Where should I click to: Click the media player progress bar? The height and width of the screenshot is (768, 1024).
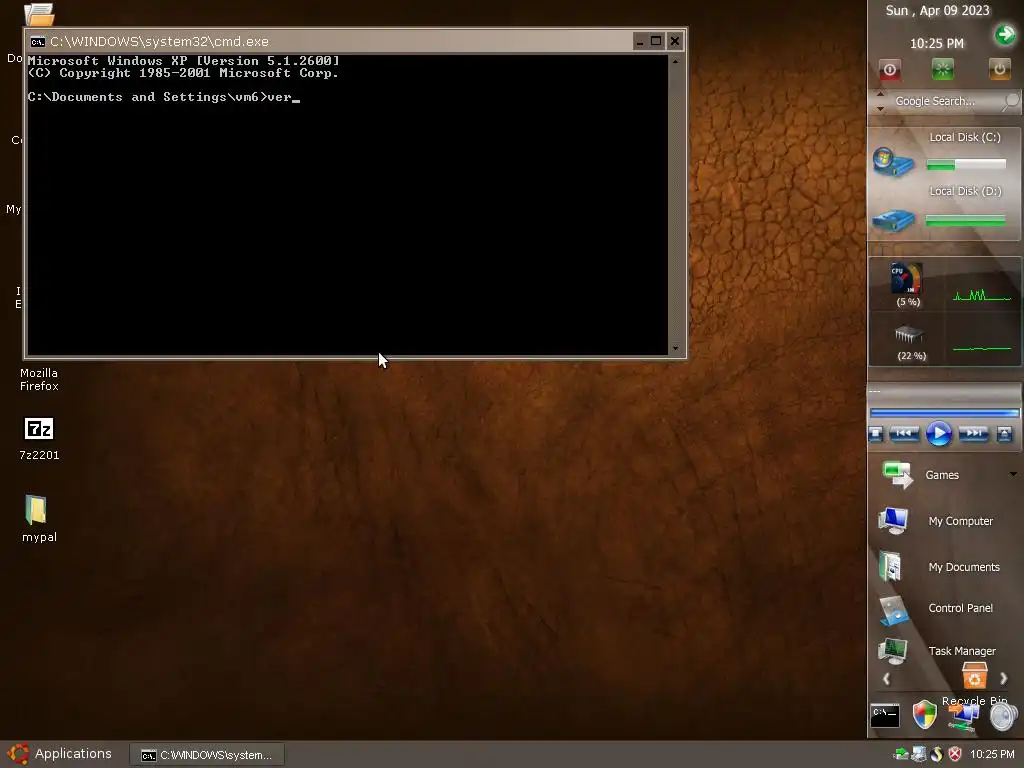point(944,413)
